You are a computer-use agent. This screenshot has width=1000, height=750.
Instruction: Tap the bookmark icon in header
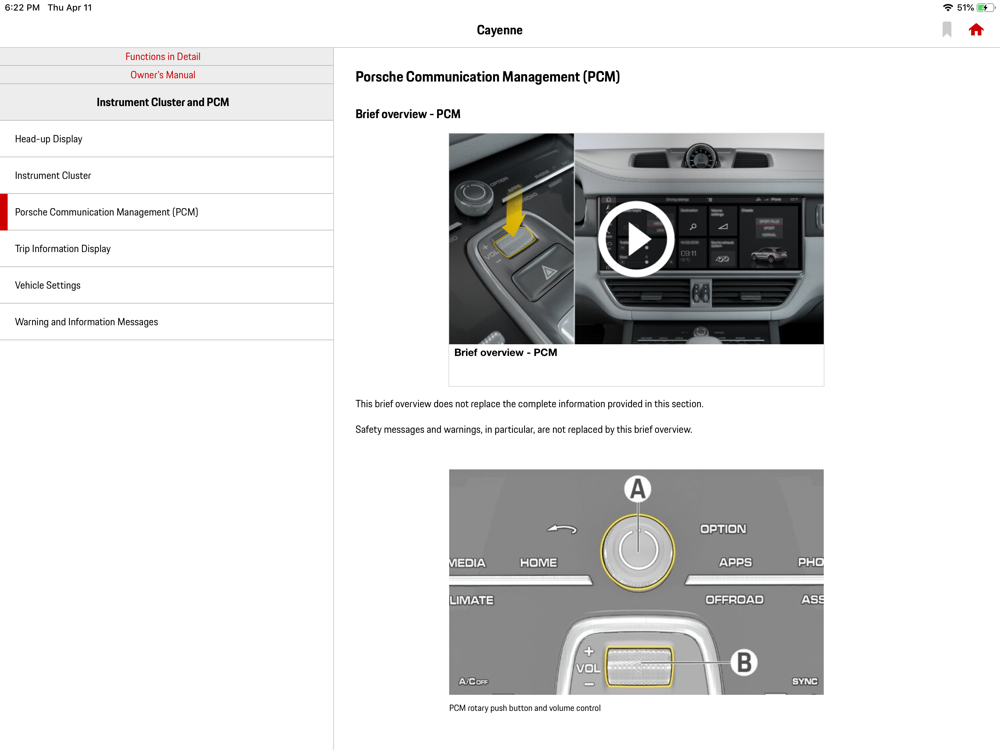click(947, 30)
